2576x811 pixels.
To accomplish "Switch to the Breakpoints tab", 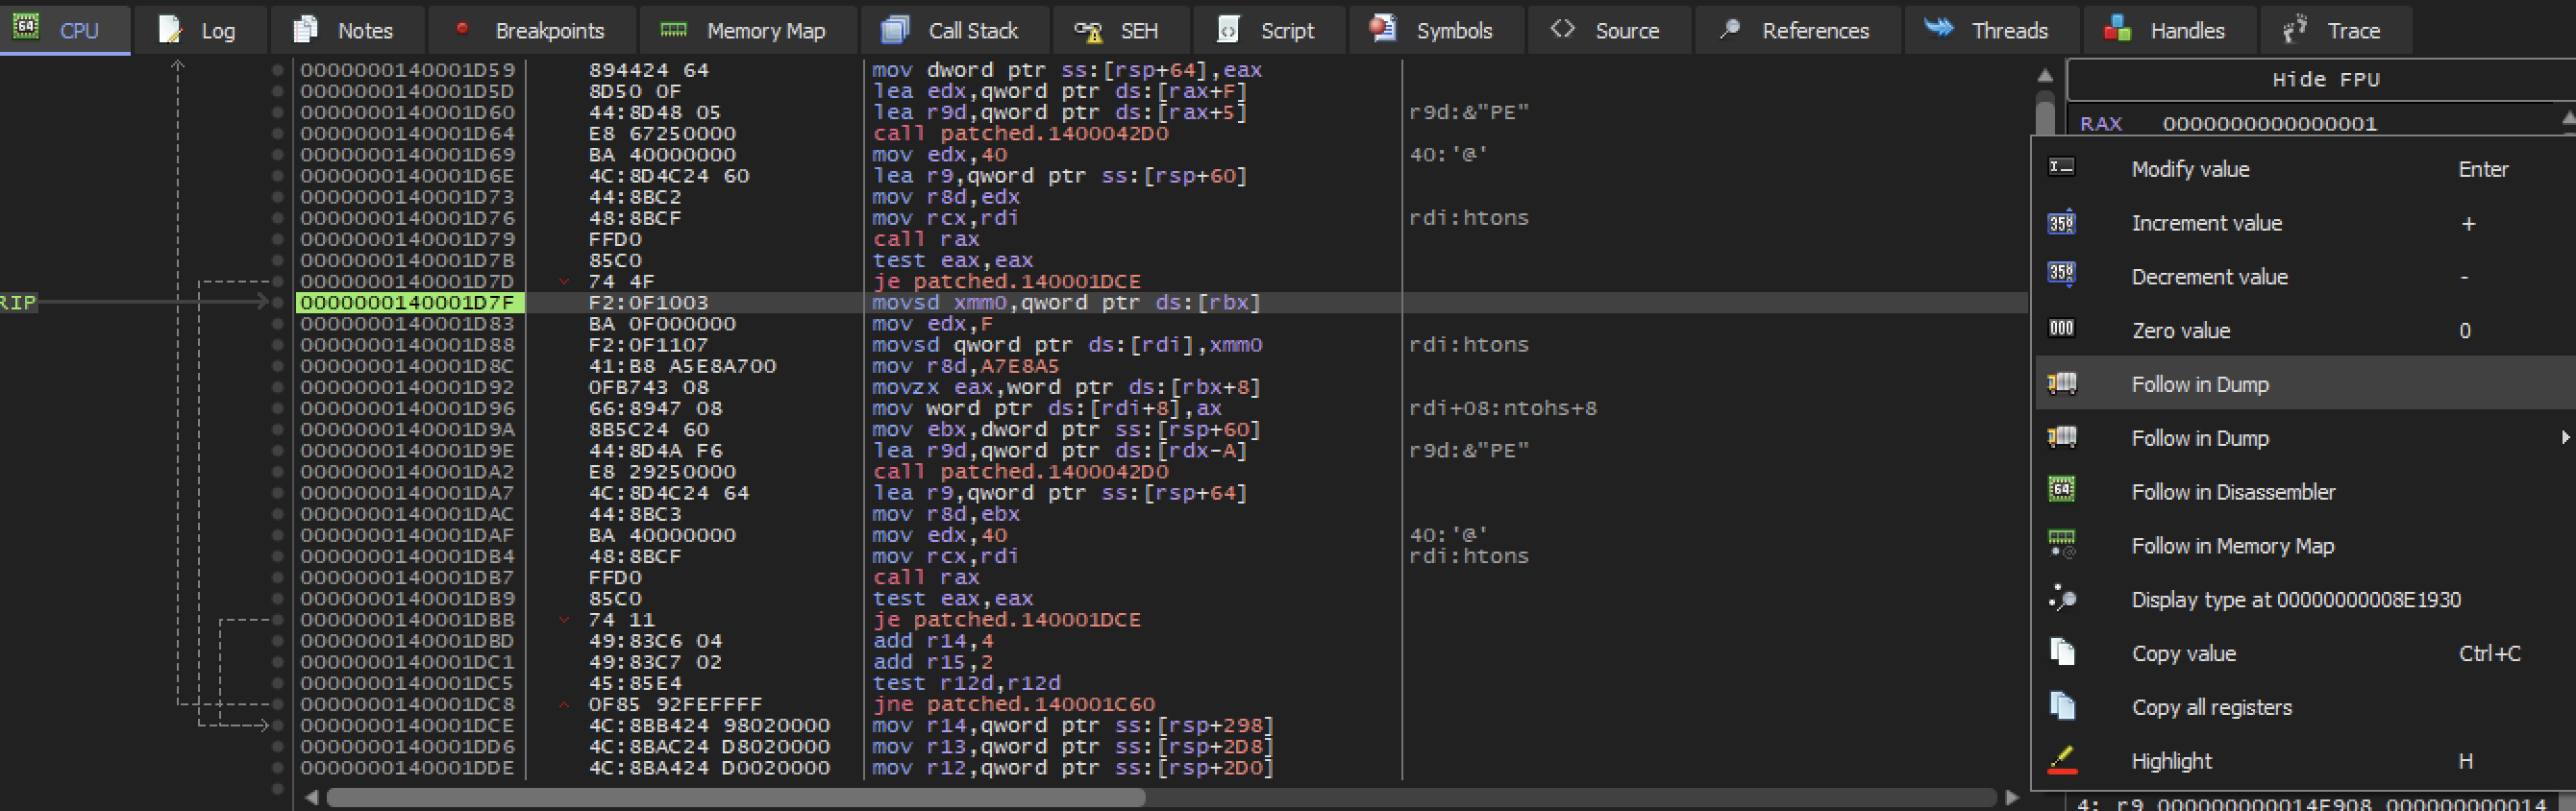I will (532, 30).
